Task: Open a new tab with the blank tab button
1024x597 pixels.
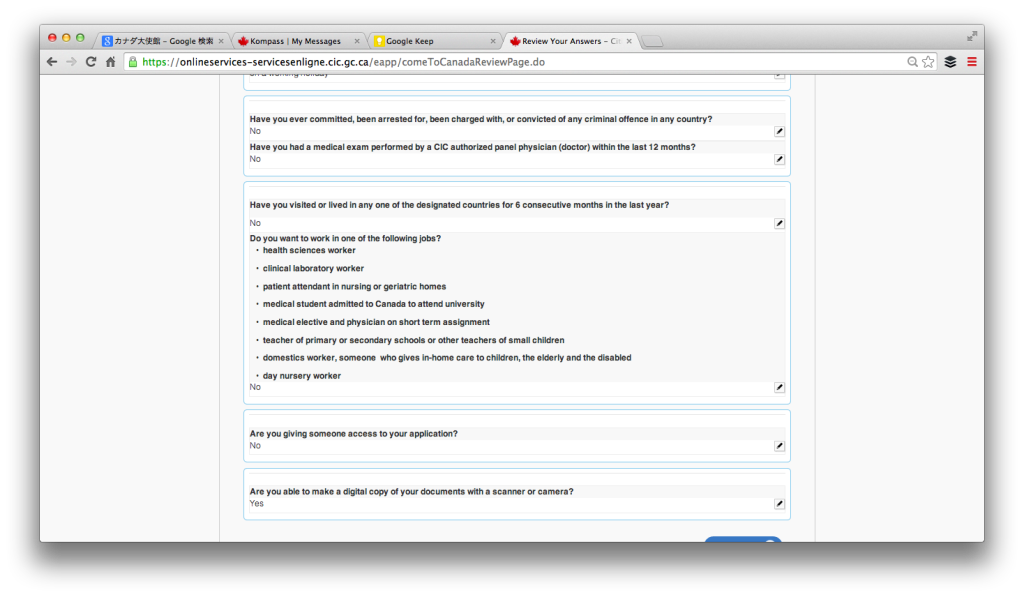Action: click(x=652, y=42)
